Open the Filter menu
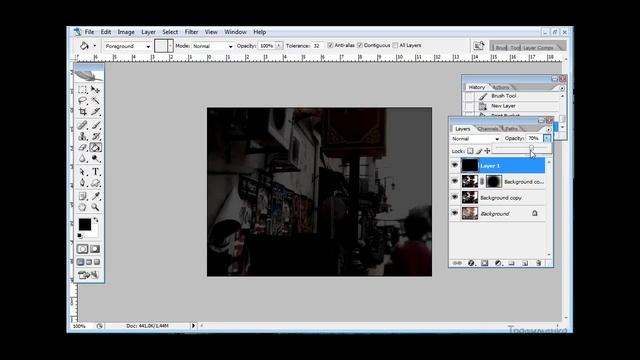Image resolution: width=640 pixels, height=360 pixels. pos(191,32)
